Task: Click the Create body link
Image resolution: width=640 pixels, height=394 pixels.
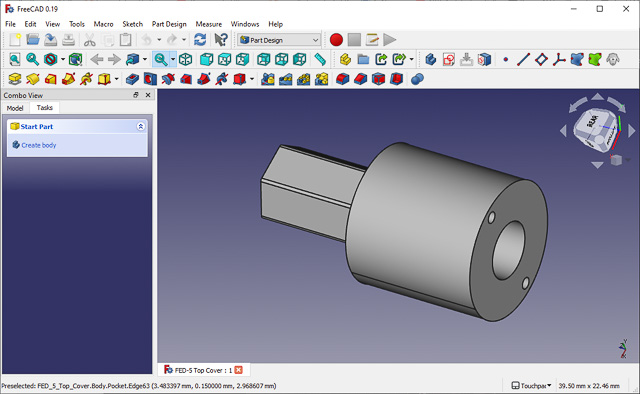Action: [x=39, y=145]
